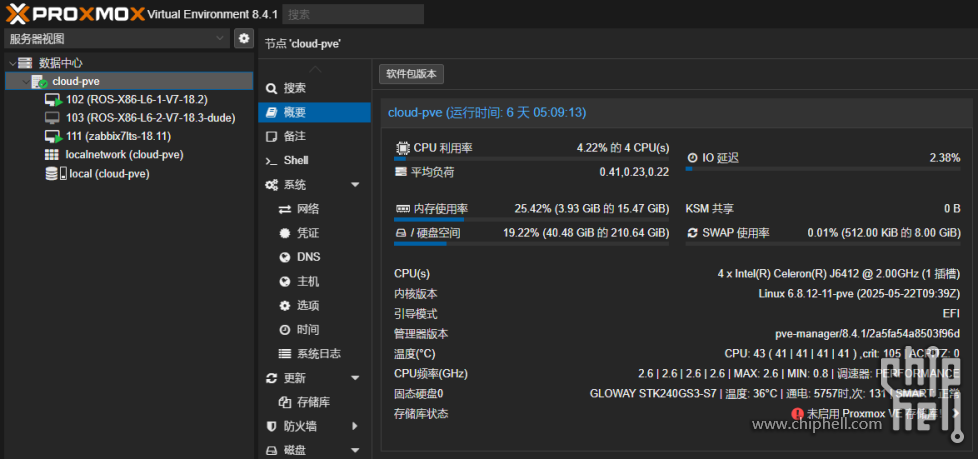Select the kernel version Linux 6.8.12-11-pve text
Viewport: 978px width, 459px height.
click(859, 293)
